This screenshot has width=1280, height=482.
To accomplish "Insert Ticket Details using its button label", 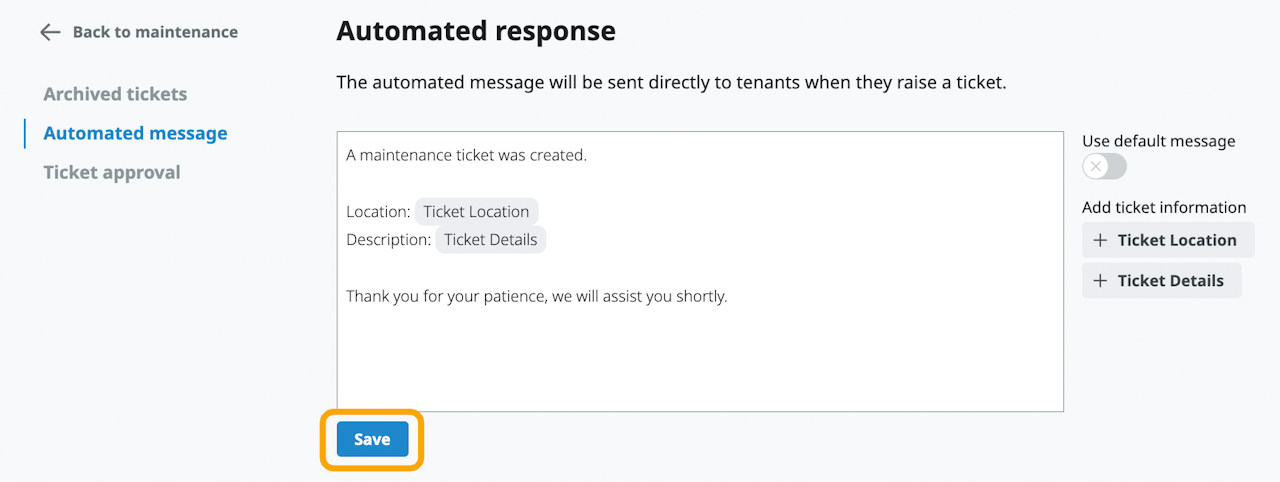I will 1170,281.
